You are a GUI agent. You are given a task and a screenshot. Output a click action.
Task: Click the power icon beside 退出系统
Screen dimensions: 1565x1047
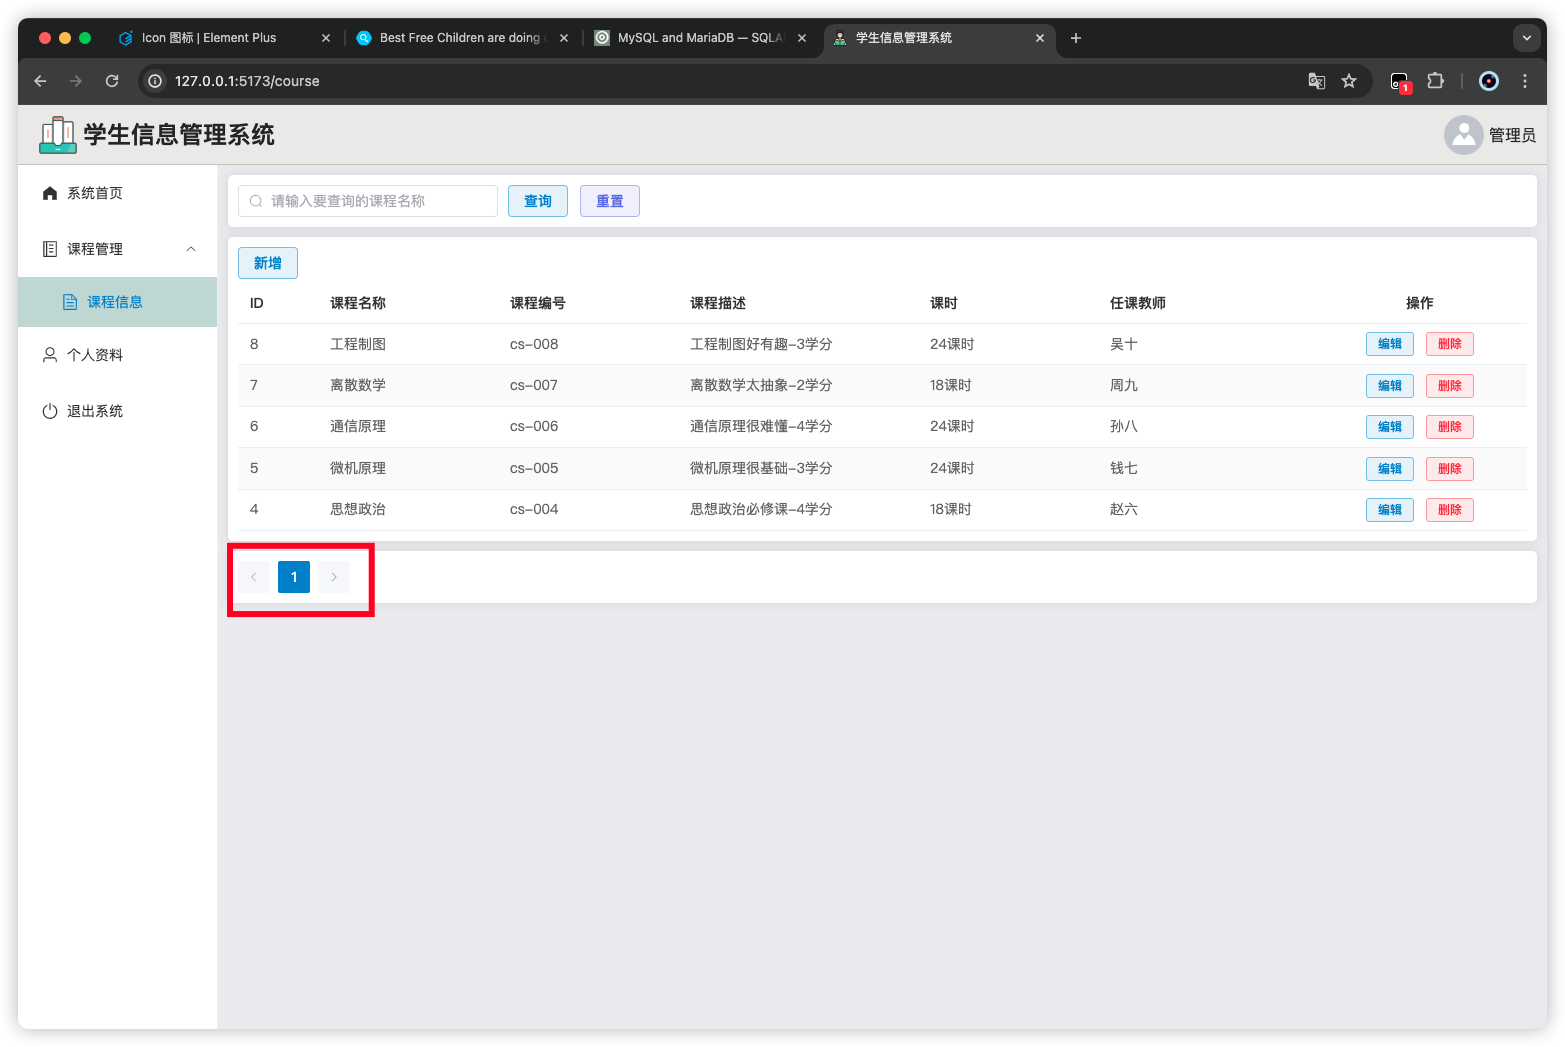50,411
